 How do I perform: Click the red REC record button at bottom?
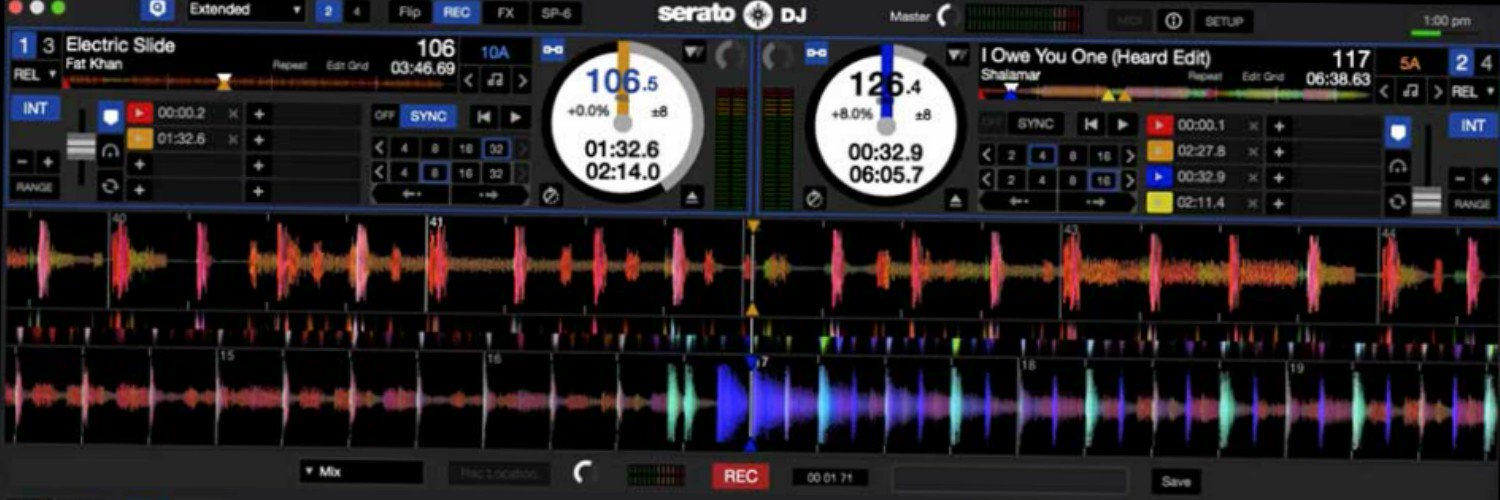click(x=740, y=476)
